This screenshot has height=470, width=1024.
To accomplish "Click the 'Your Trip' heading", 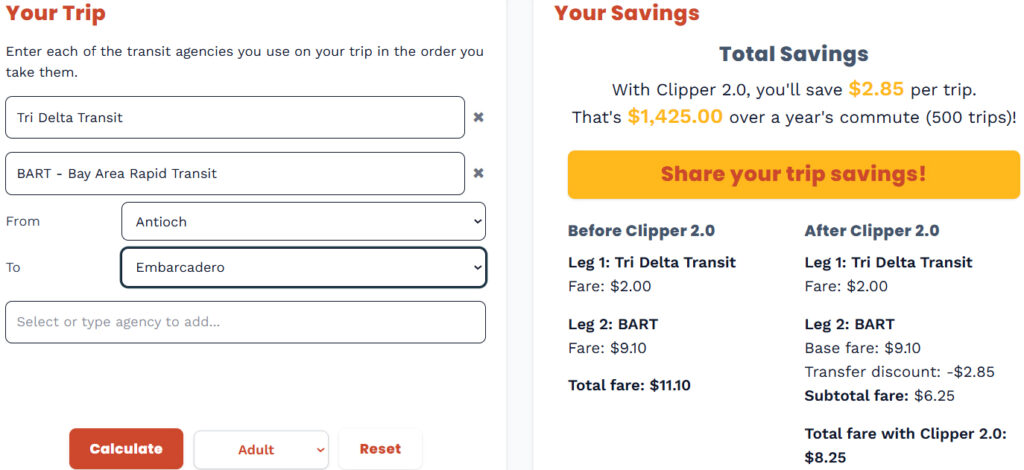I will (x=55, y=14).
